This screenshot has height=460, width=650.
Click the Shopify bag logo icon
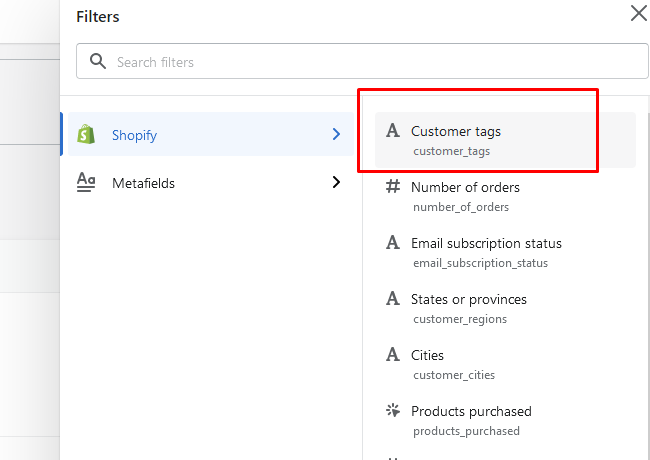point(87,134)
